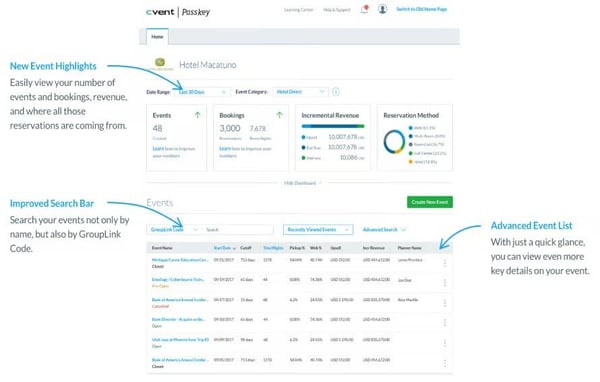Click planner name Alex Markle
The image size is (600, 382).
408,300
